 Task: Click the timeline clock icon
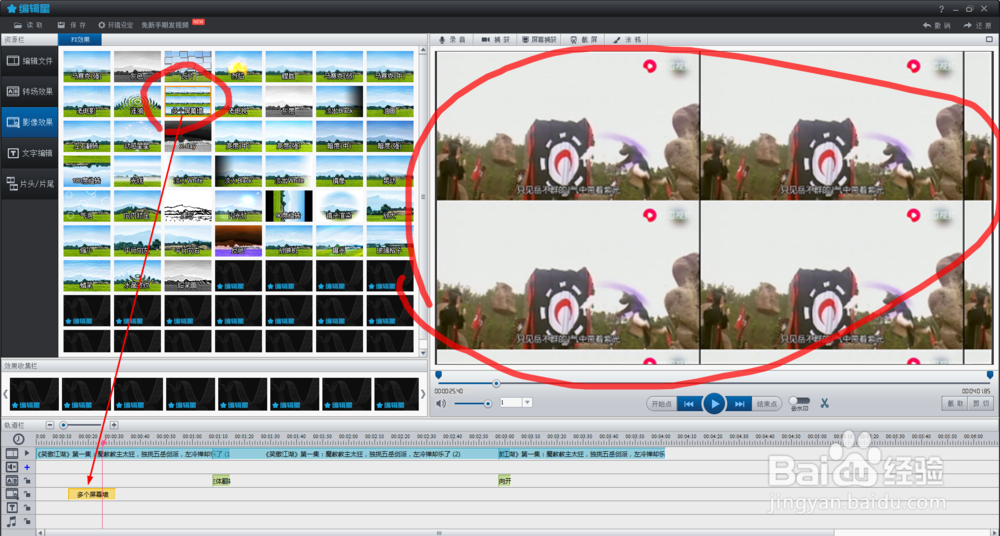click(x=18, y=439)
